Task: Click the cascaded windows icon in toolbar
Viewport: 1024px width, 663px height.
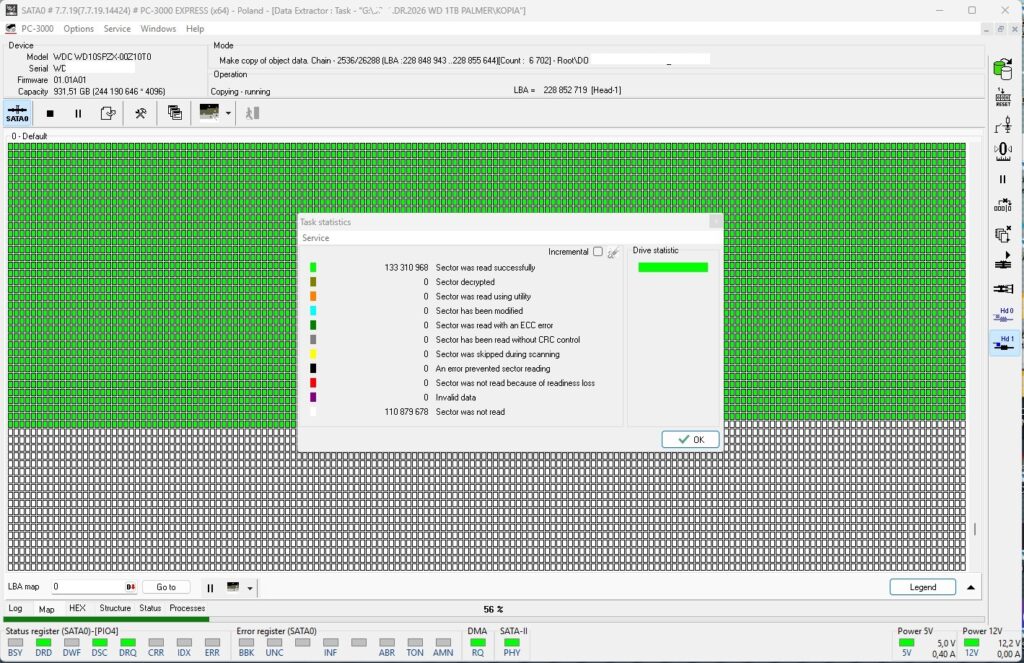Action: 174,113
